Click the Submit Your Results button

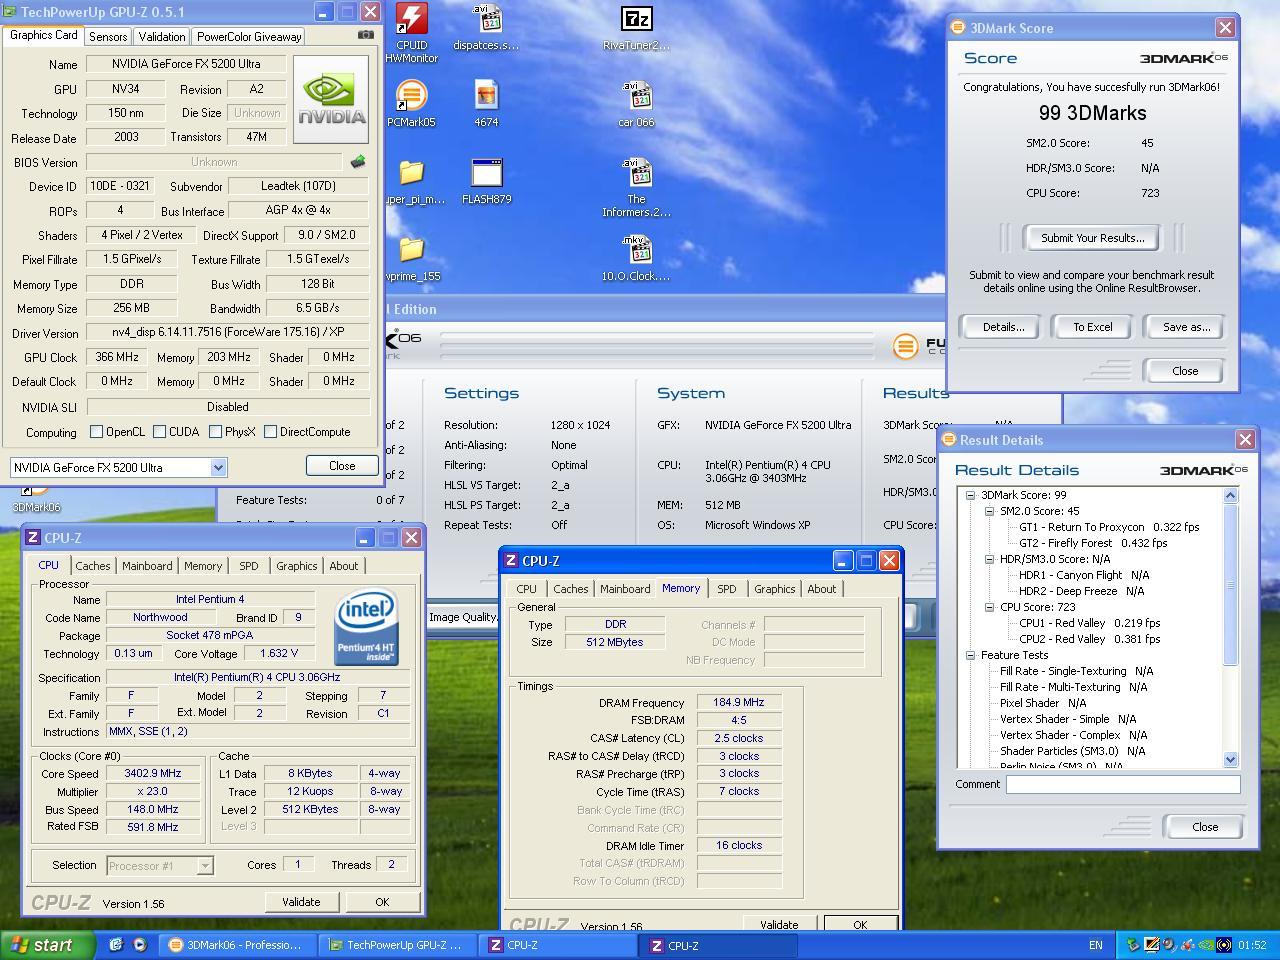pos(1093,238)
